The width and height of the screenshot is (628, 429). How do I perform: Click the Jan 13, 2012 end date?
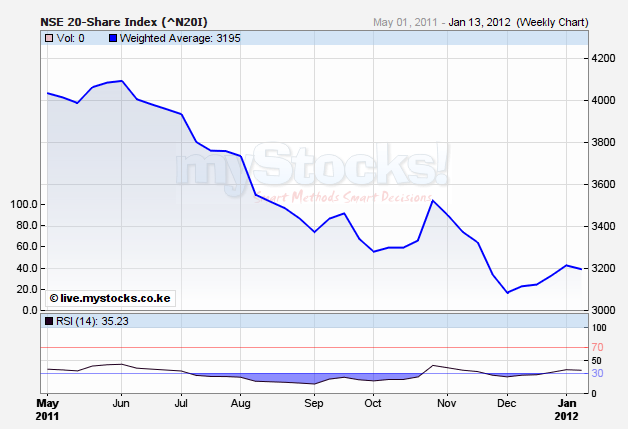pyautogui.click(x=478, y=20)
